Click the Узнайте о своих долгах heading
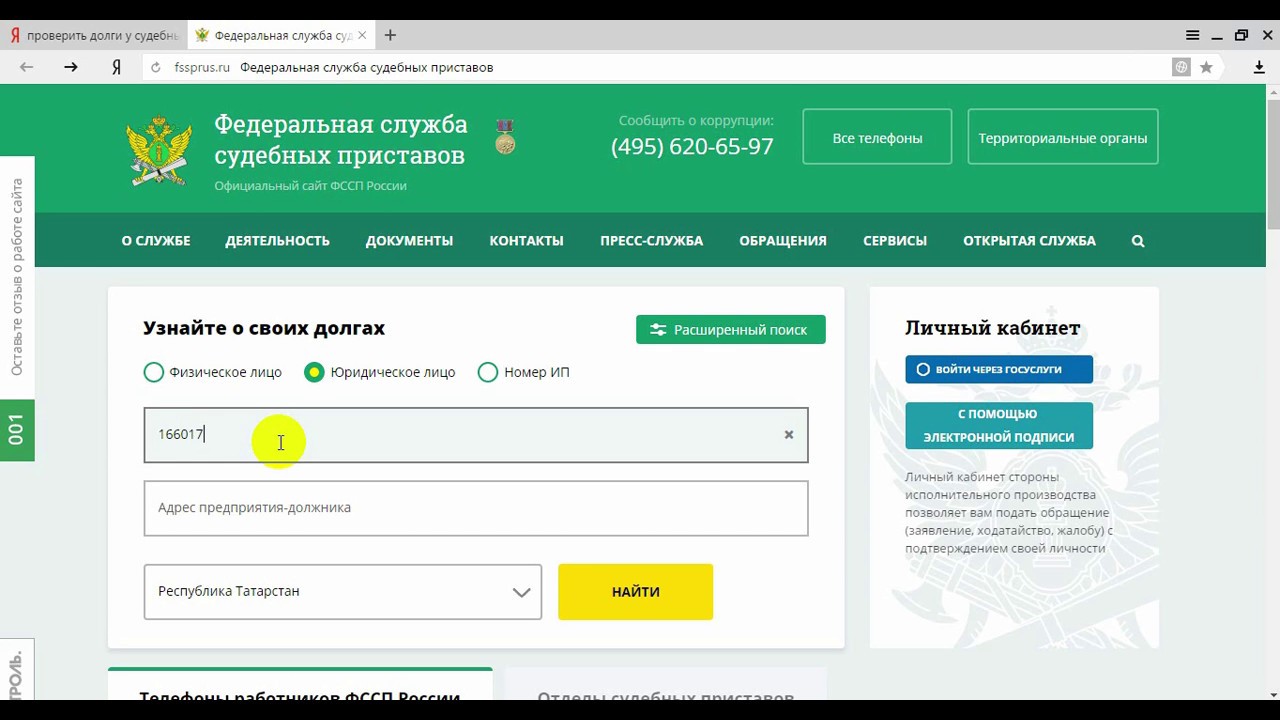This screenshot has height=720, width=1280. (264, 328)
